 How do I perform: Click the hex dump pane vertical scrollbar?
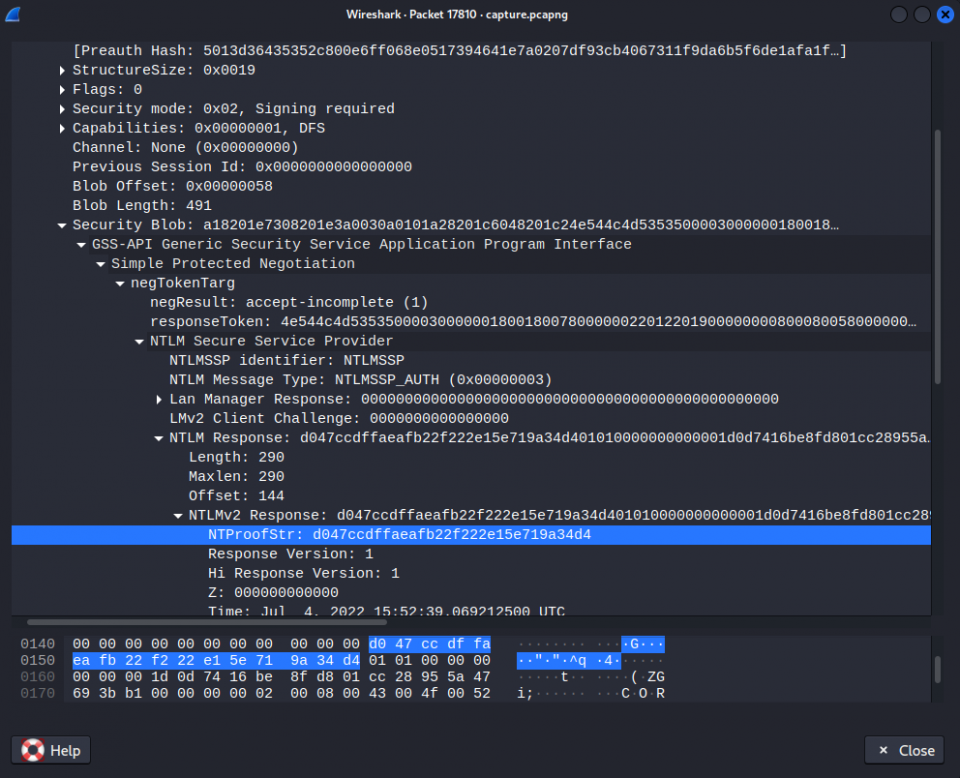pos(937,669)
